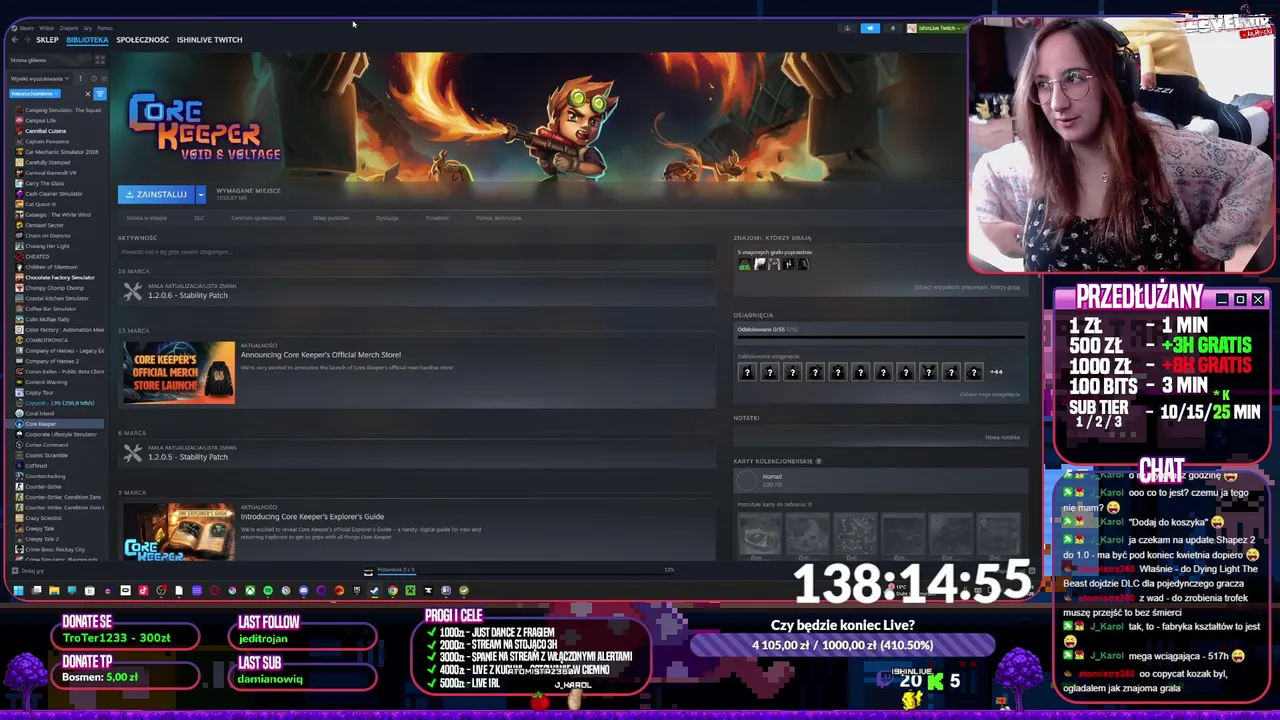
Task: Click the CHEATED game icon in list
Action: (19, 256)
